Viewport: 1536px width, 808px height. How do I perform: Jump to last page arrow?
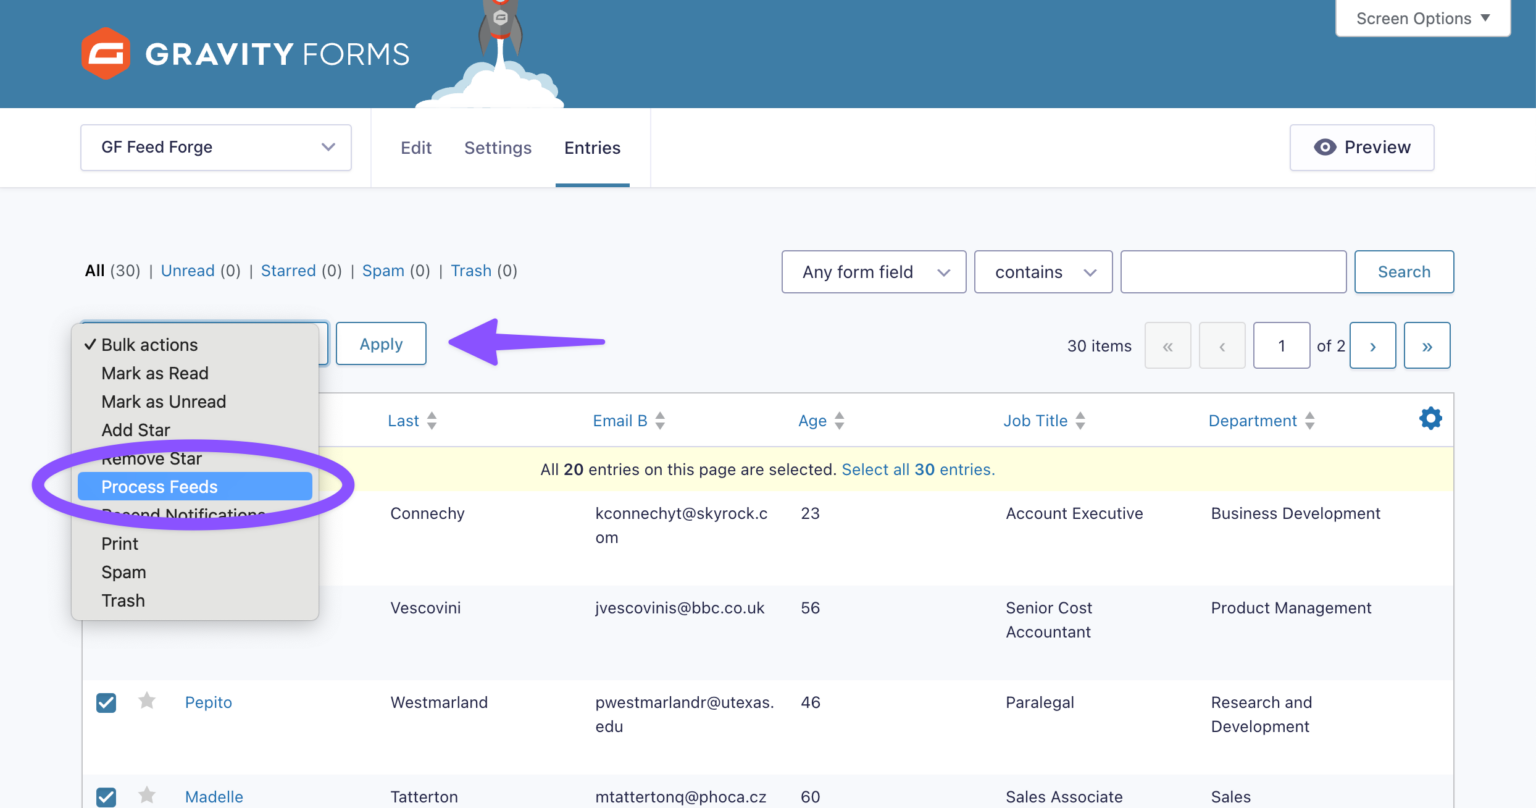(x=1426, y=346)
